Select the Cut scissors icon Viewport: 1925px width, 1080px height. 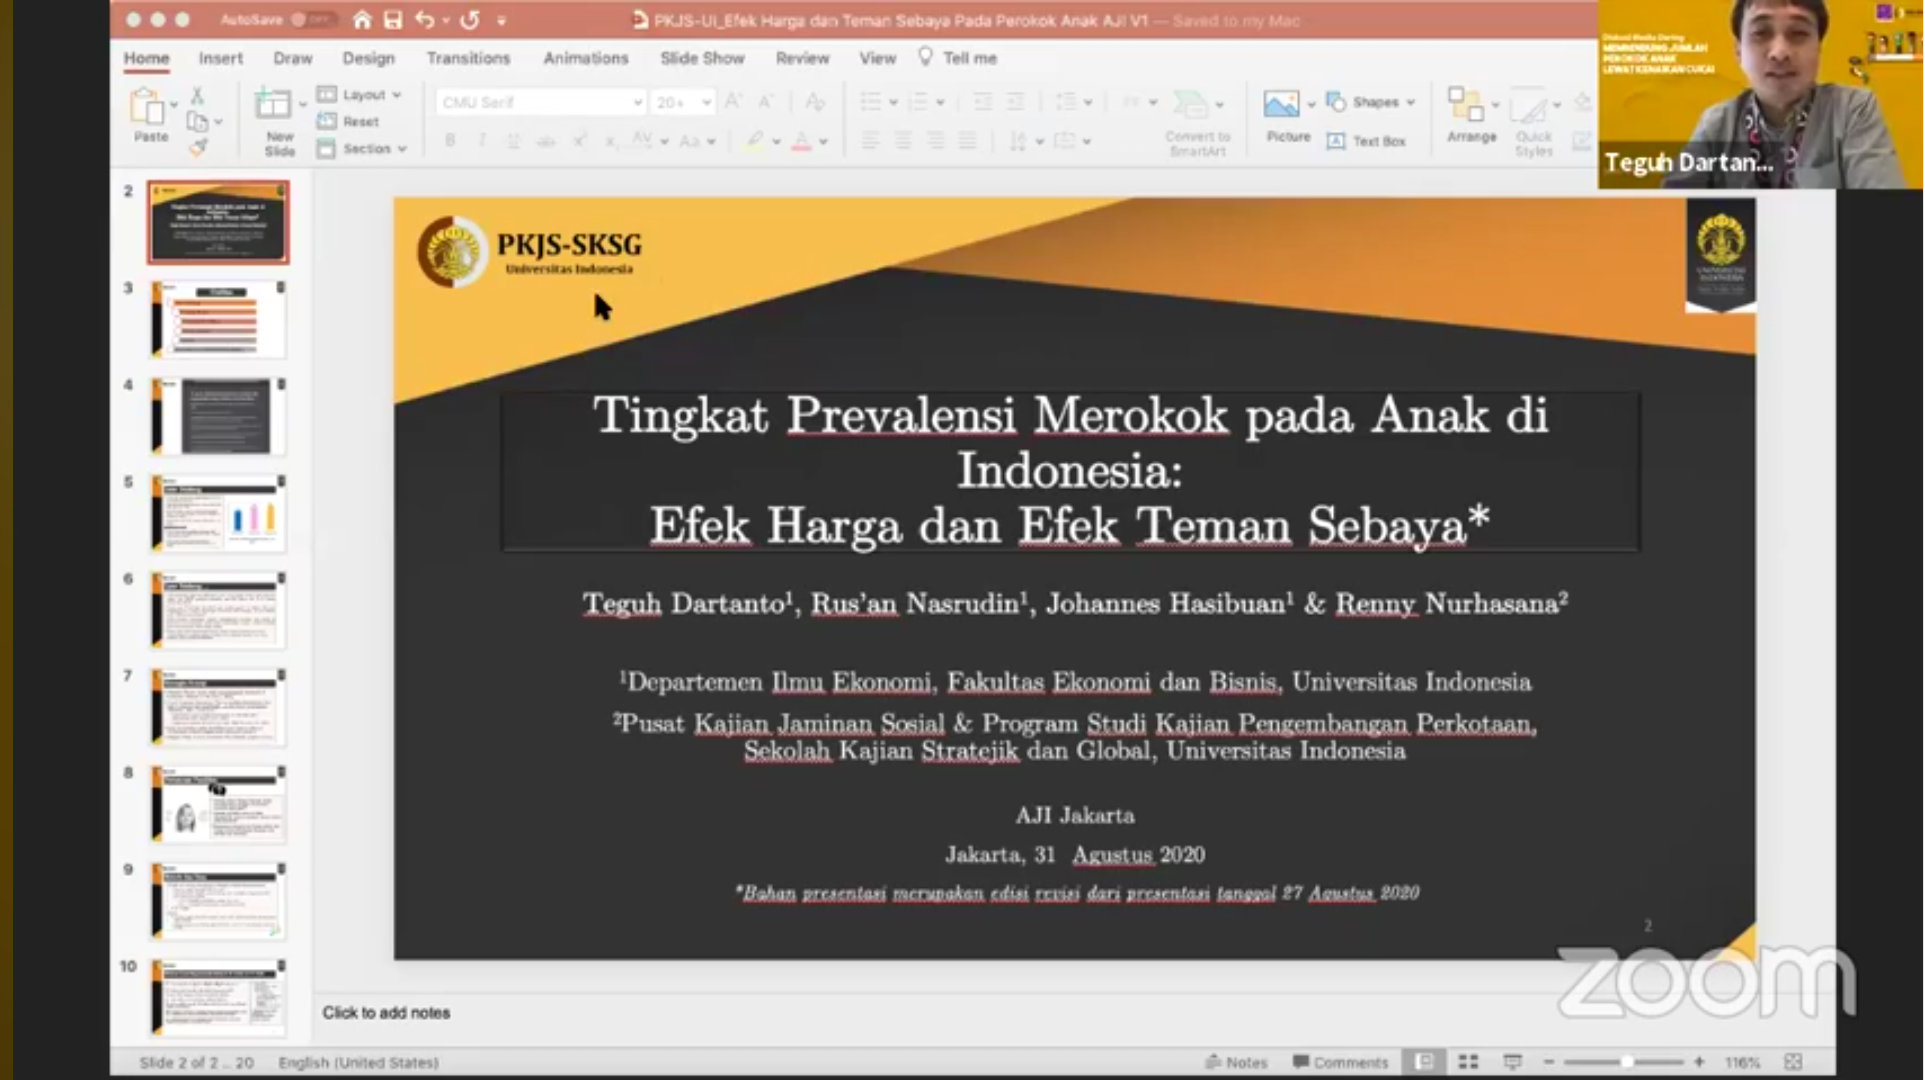click(x=197, y=96)
